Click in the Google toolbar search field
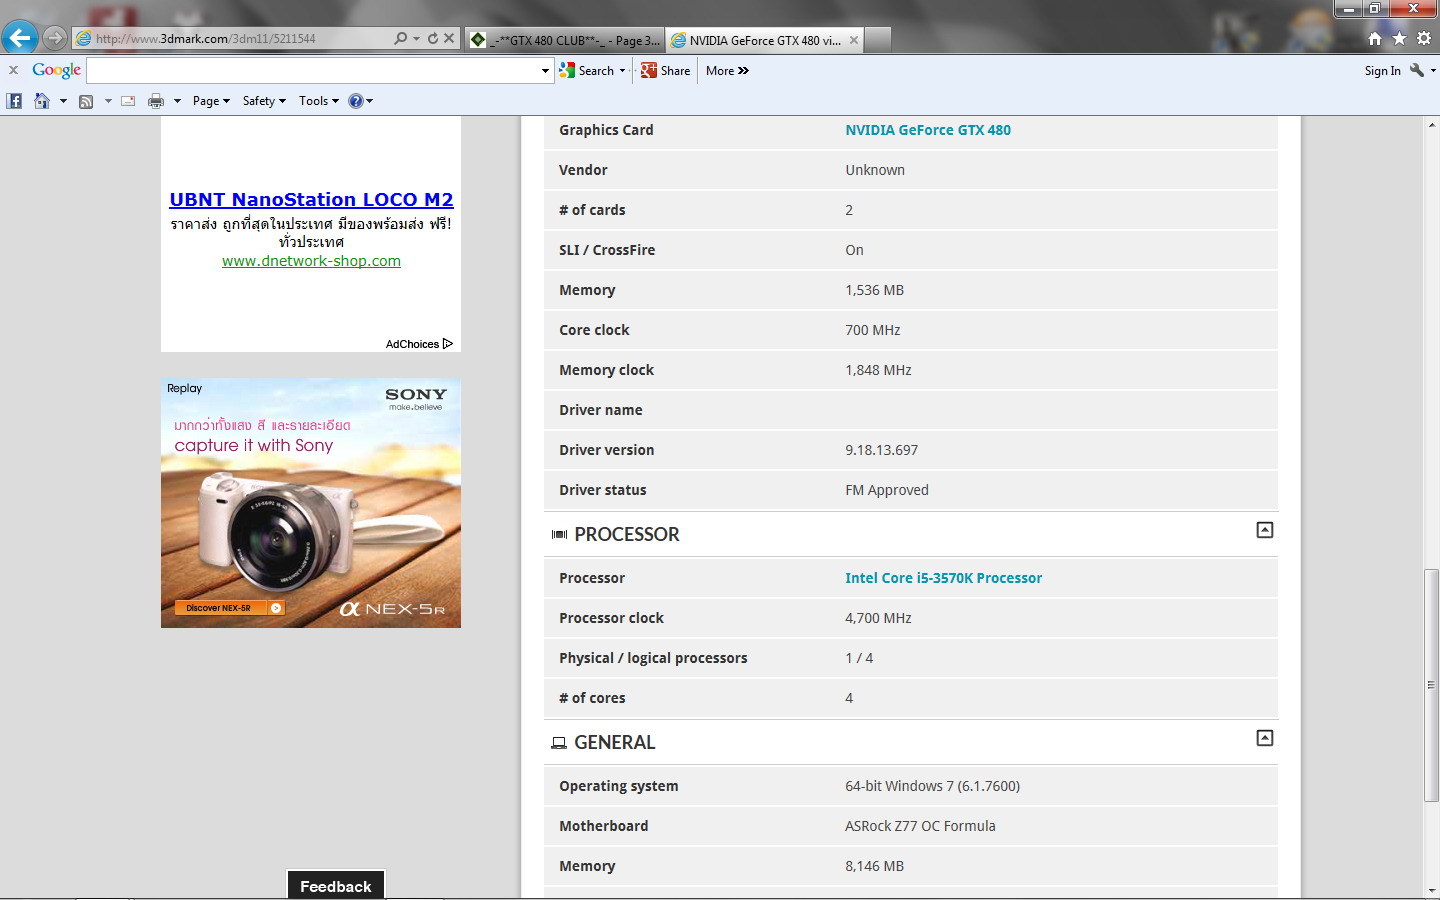The height and width of the screenshot is (900, 1440). (x=312, y=71)
